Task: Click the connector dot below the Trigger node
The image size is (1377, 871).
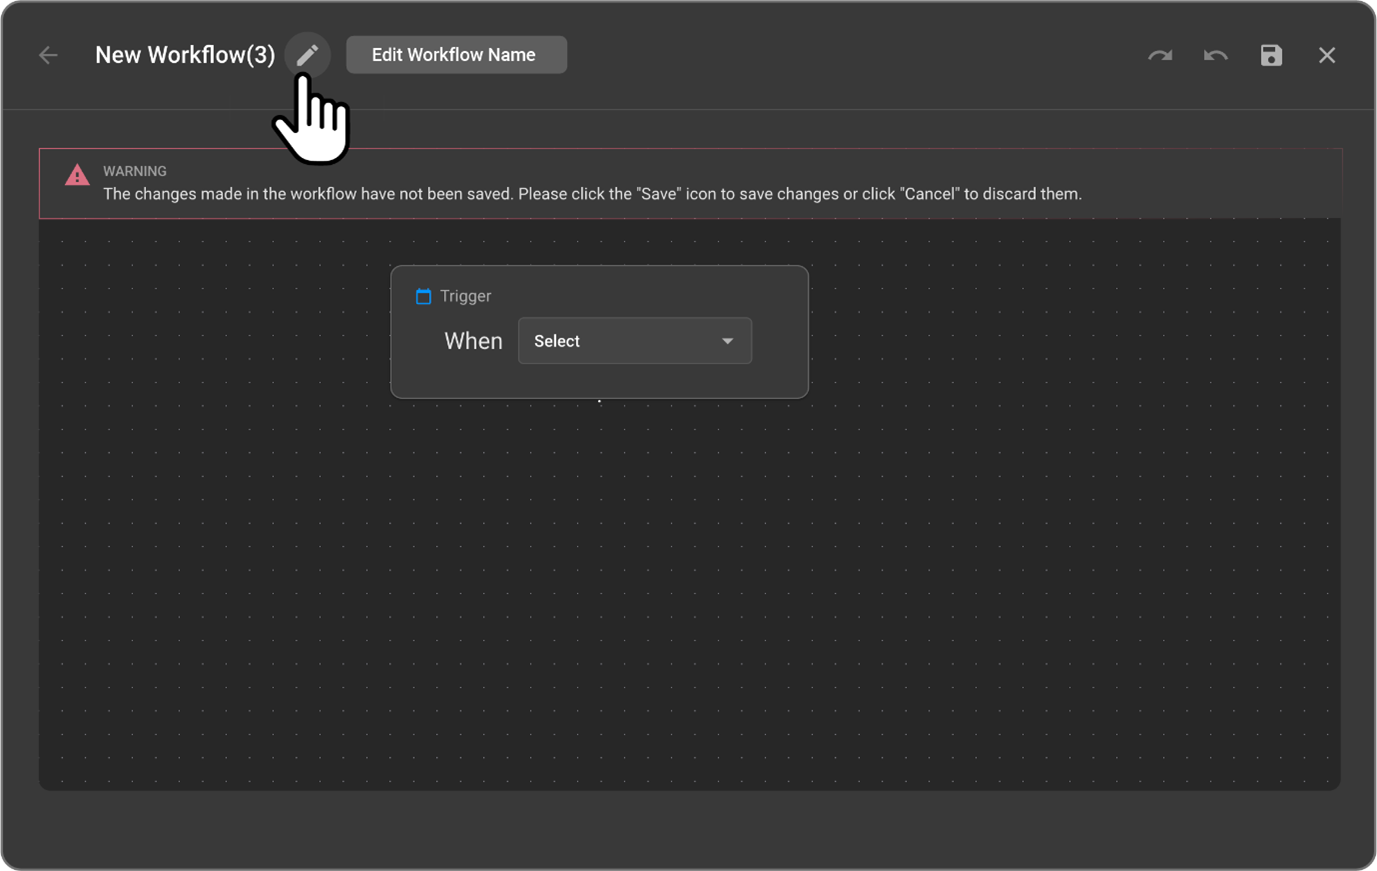Action: pyautogui.click(x=600, y=401)
